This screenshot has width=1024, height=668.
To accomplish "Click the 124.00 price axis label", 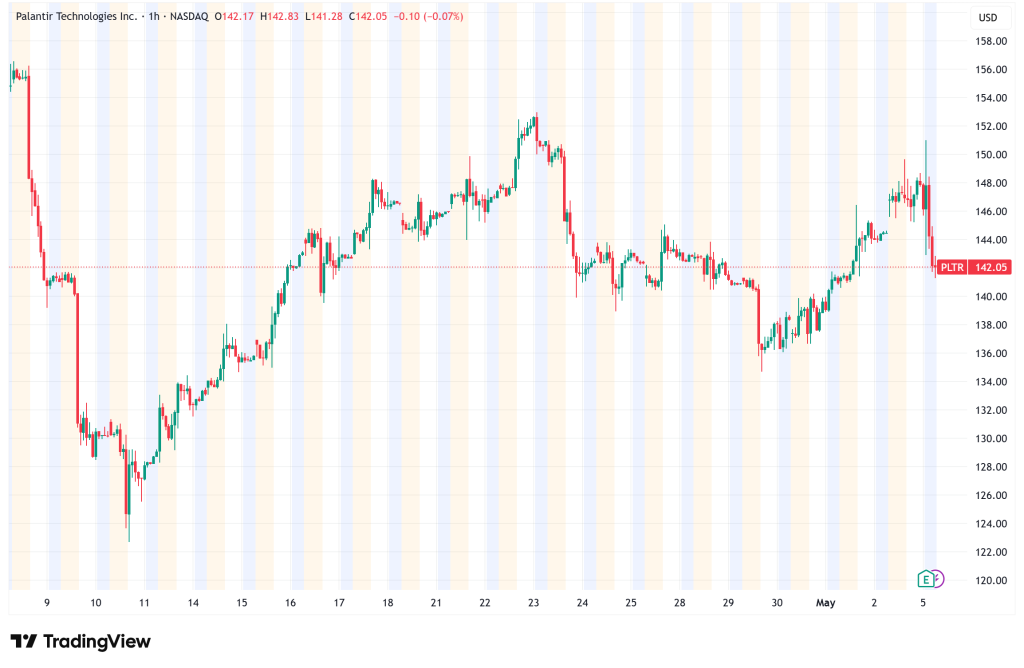I will click(991, 524).
